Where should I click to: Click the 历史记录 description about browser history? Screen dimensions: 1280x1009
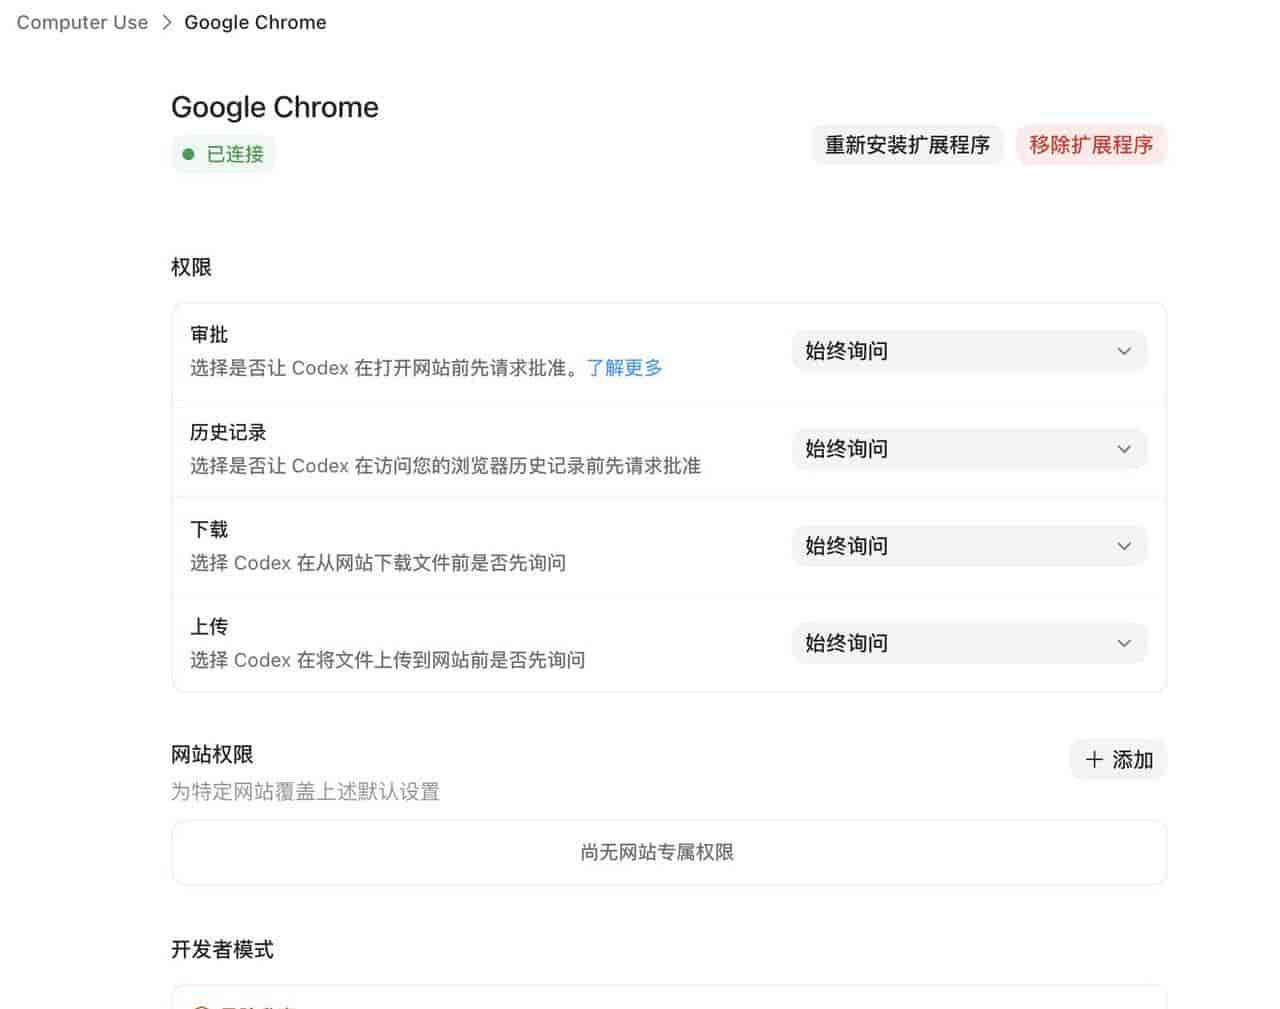point(445,466)
